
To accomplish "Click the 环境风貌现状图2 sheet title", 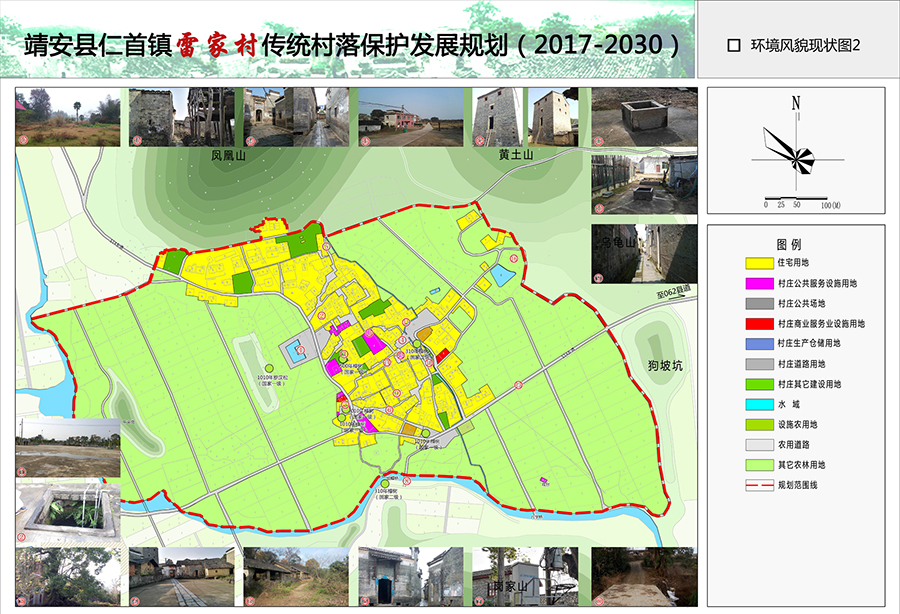I will coord(805,45).
